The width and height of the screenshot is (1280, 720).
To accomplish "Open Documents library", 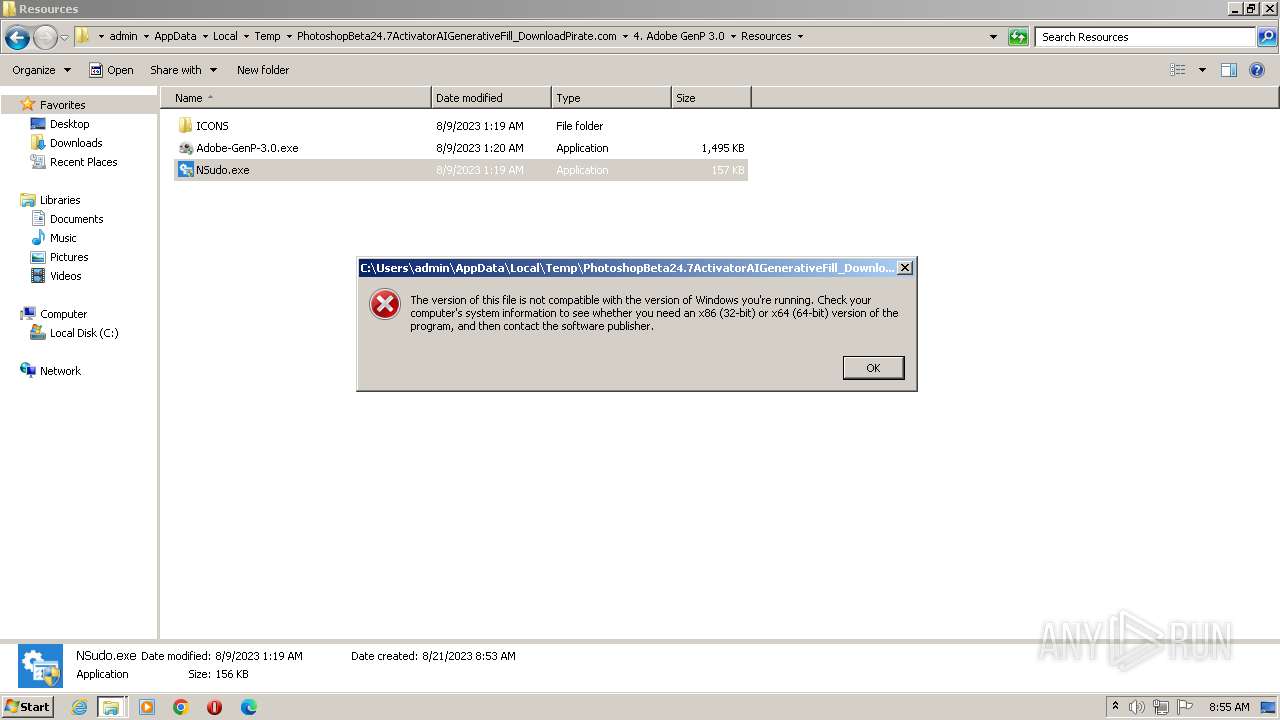I will point(76,219).
